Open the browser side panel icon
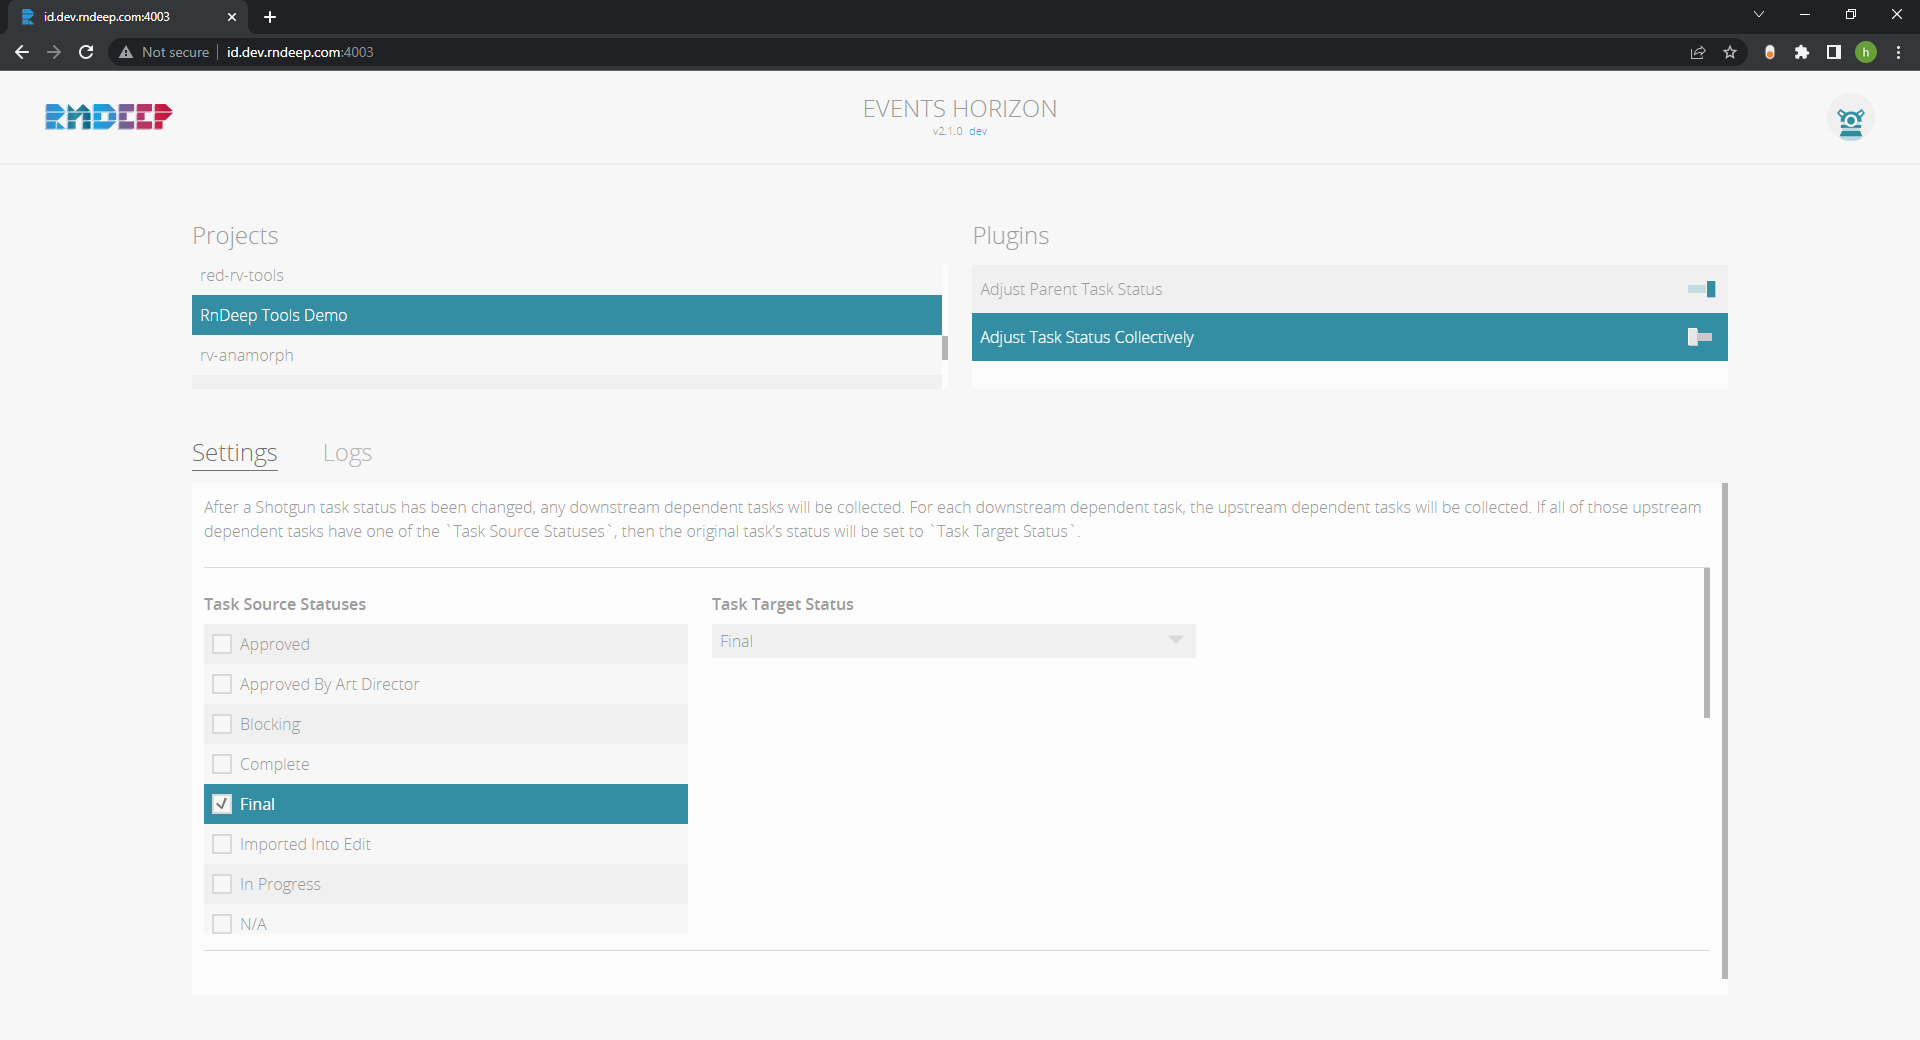1920x1040 pixels. pyautogui.click(x=1834, y=52)
